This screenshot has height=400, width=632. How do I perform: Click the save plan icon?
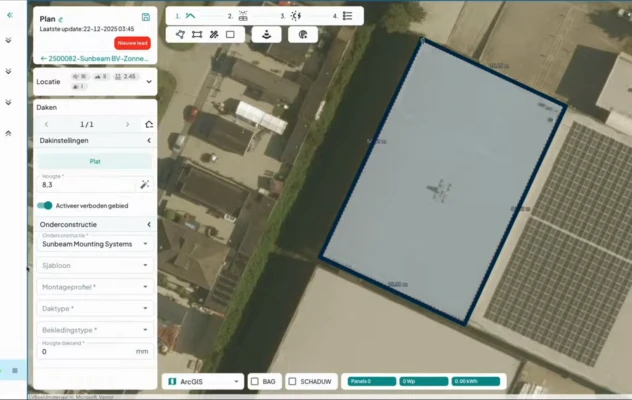click(146, 18)
